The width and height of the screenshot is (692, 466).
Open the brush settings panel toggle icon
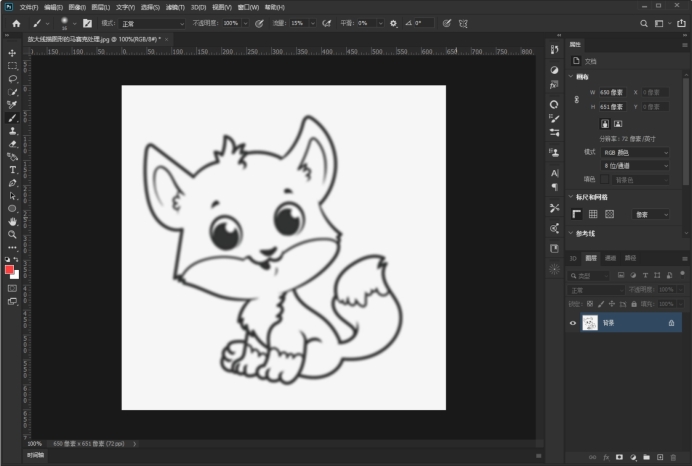point(87,23)
